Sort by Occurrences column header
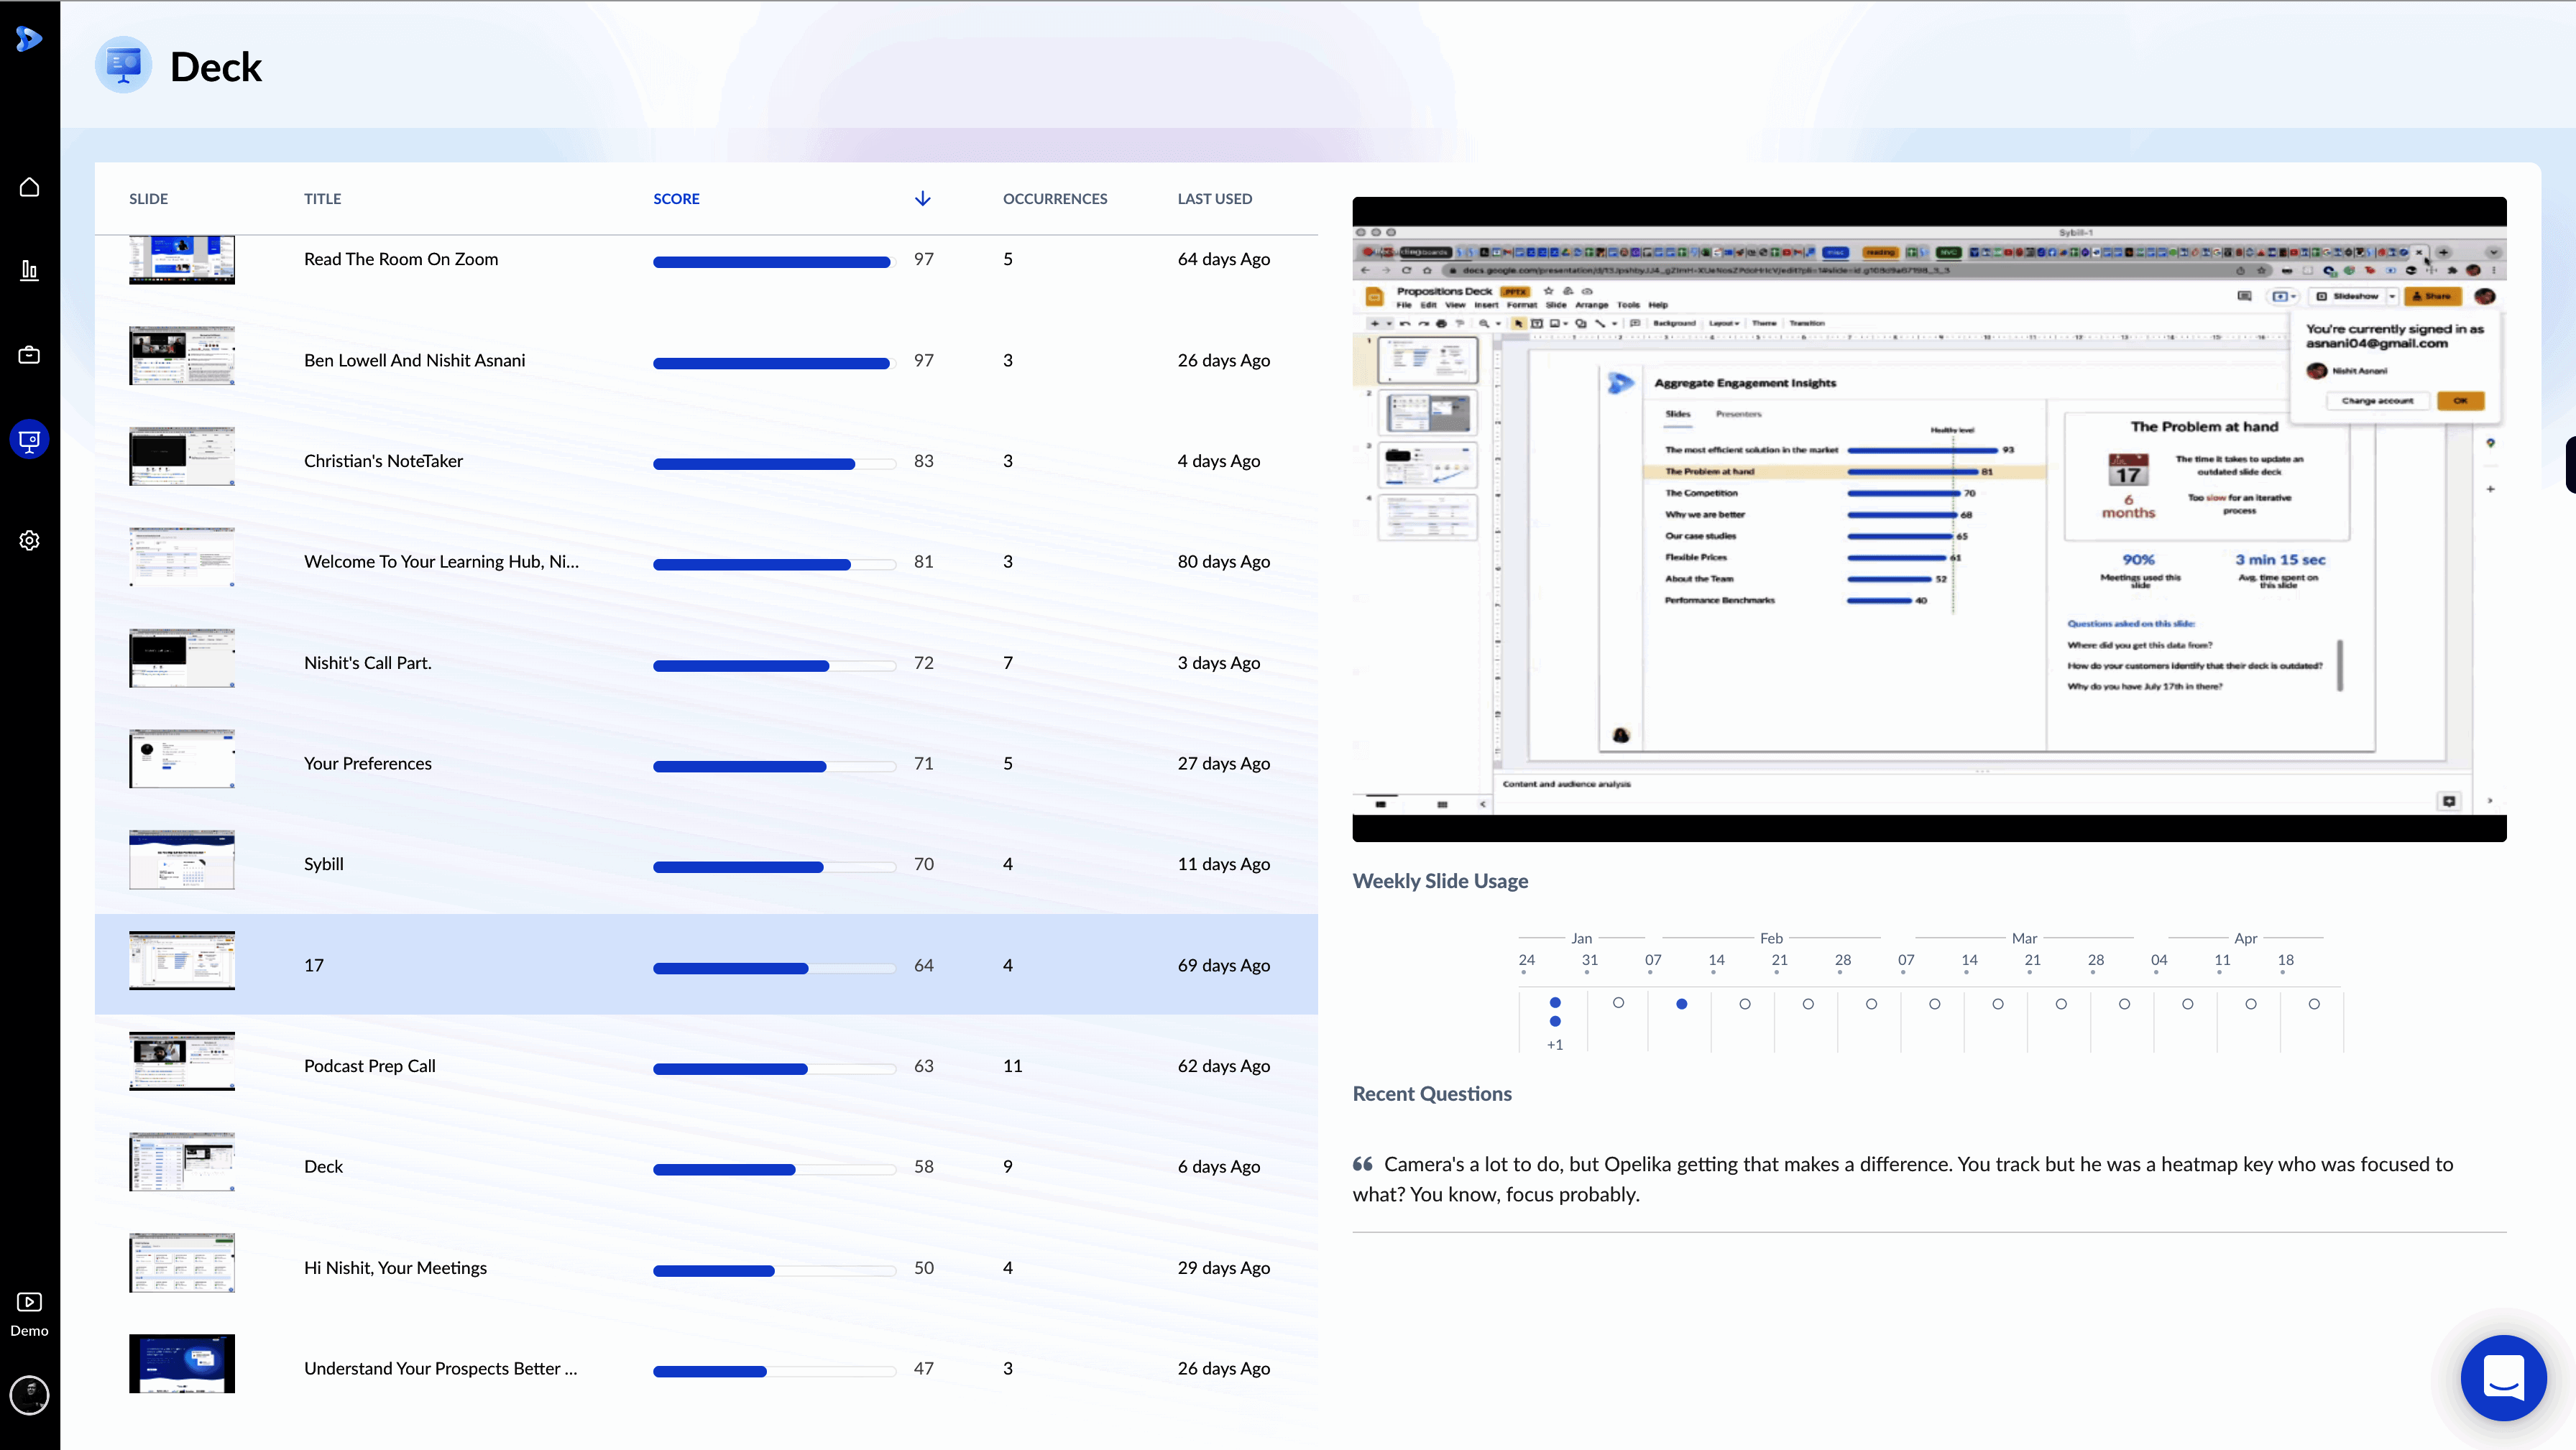 pos(1054,198)
